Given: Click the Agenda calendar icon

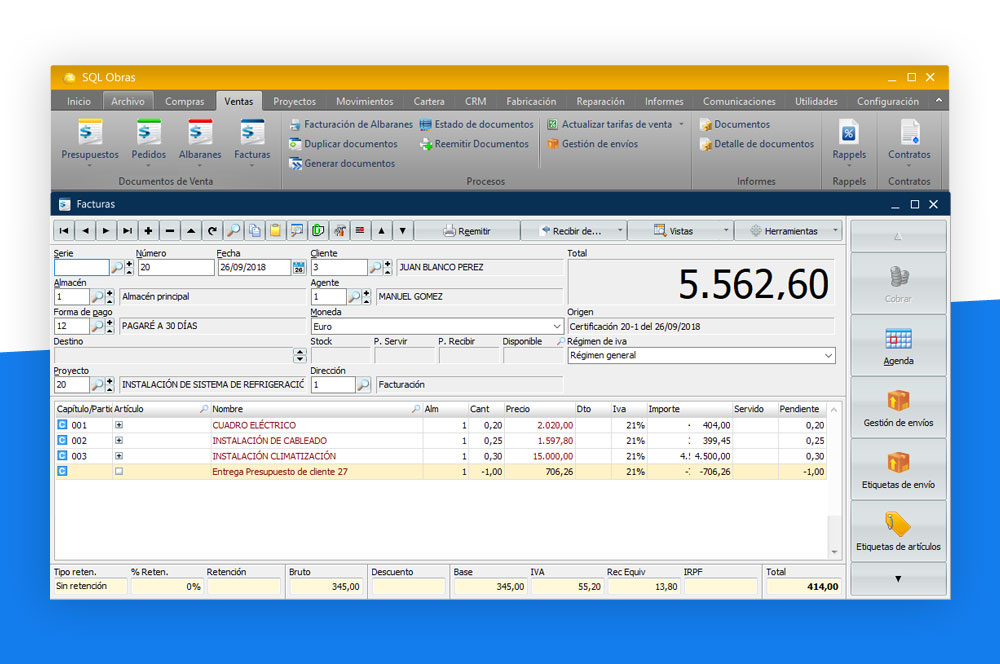Looking at the screenshot, I should 898,339.
